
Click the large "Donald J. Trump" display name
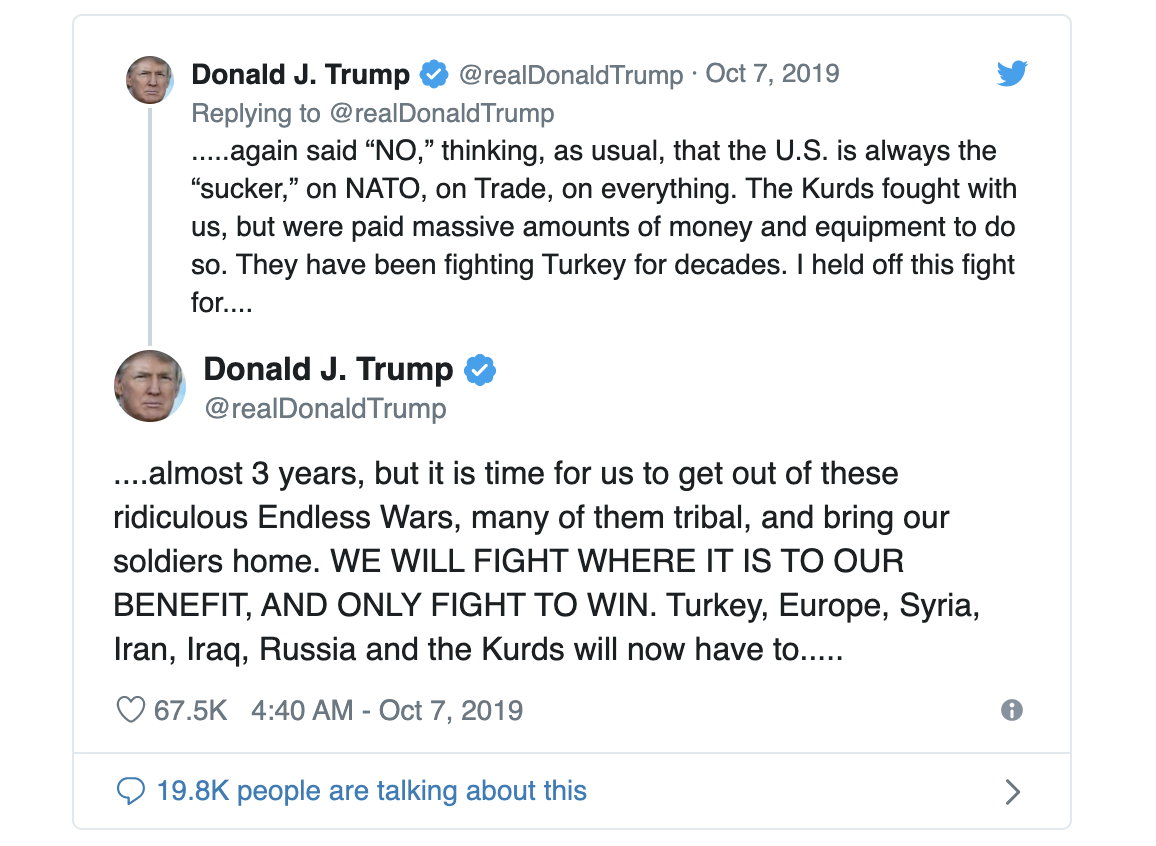[x=328, y=369]
